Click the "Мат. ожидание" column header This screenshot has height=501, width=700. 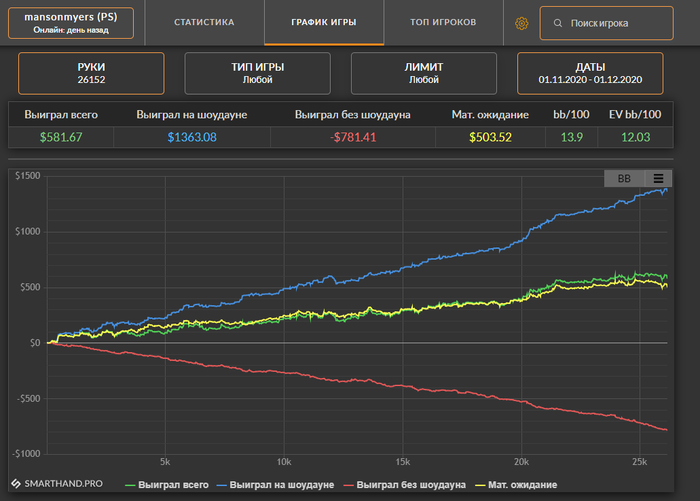click(x=490, y=115)
